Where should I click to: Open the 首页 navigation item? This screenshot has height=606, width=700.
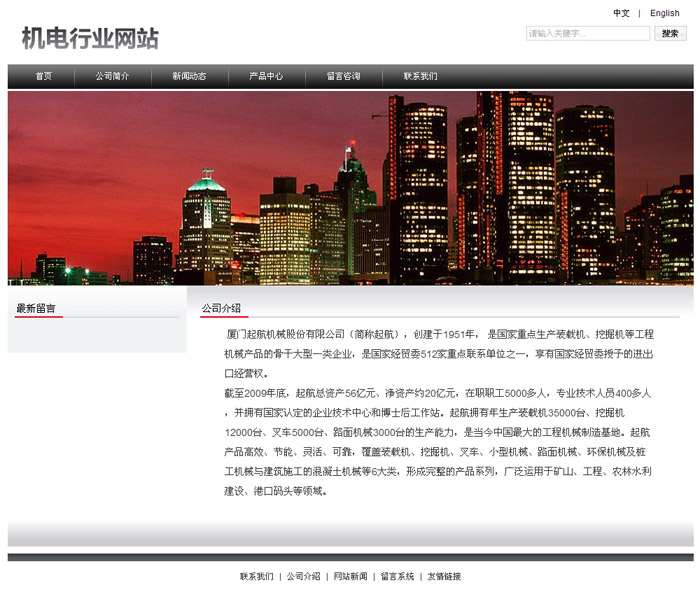click(x=43, y=76)
